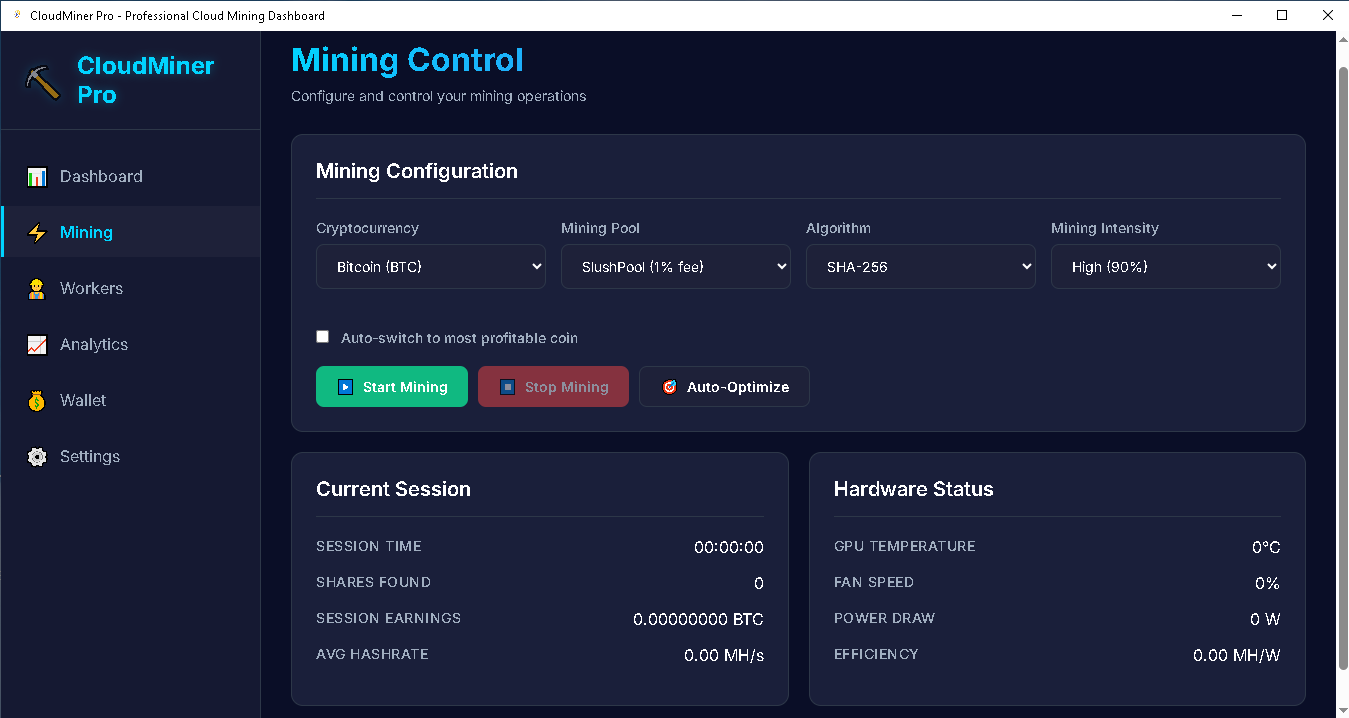Viewport: 1349px width, 718px height.
Task: Change the Mining Intensity selection
Action: pos(1165,267)
